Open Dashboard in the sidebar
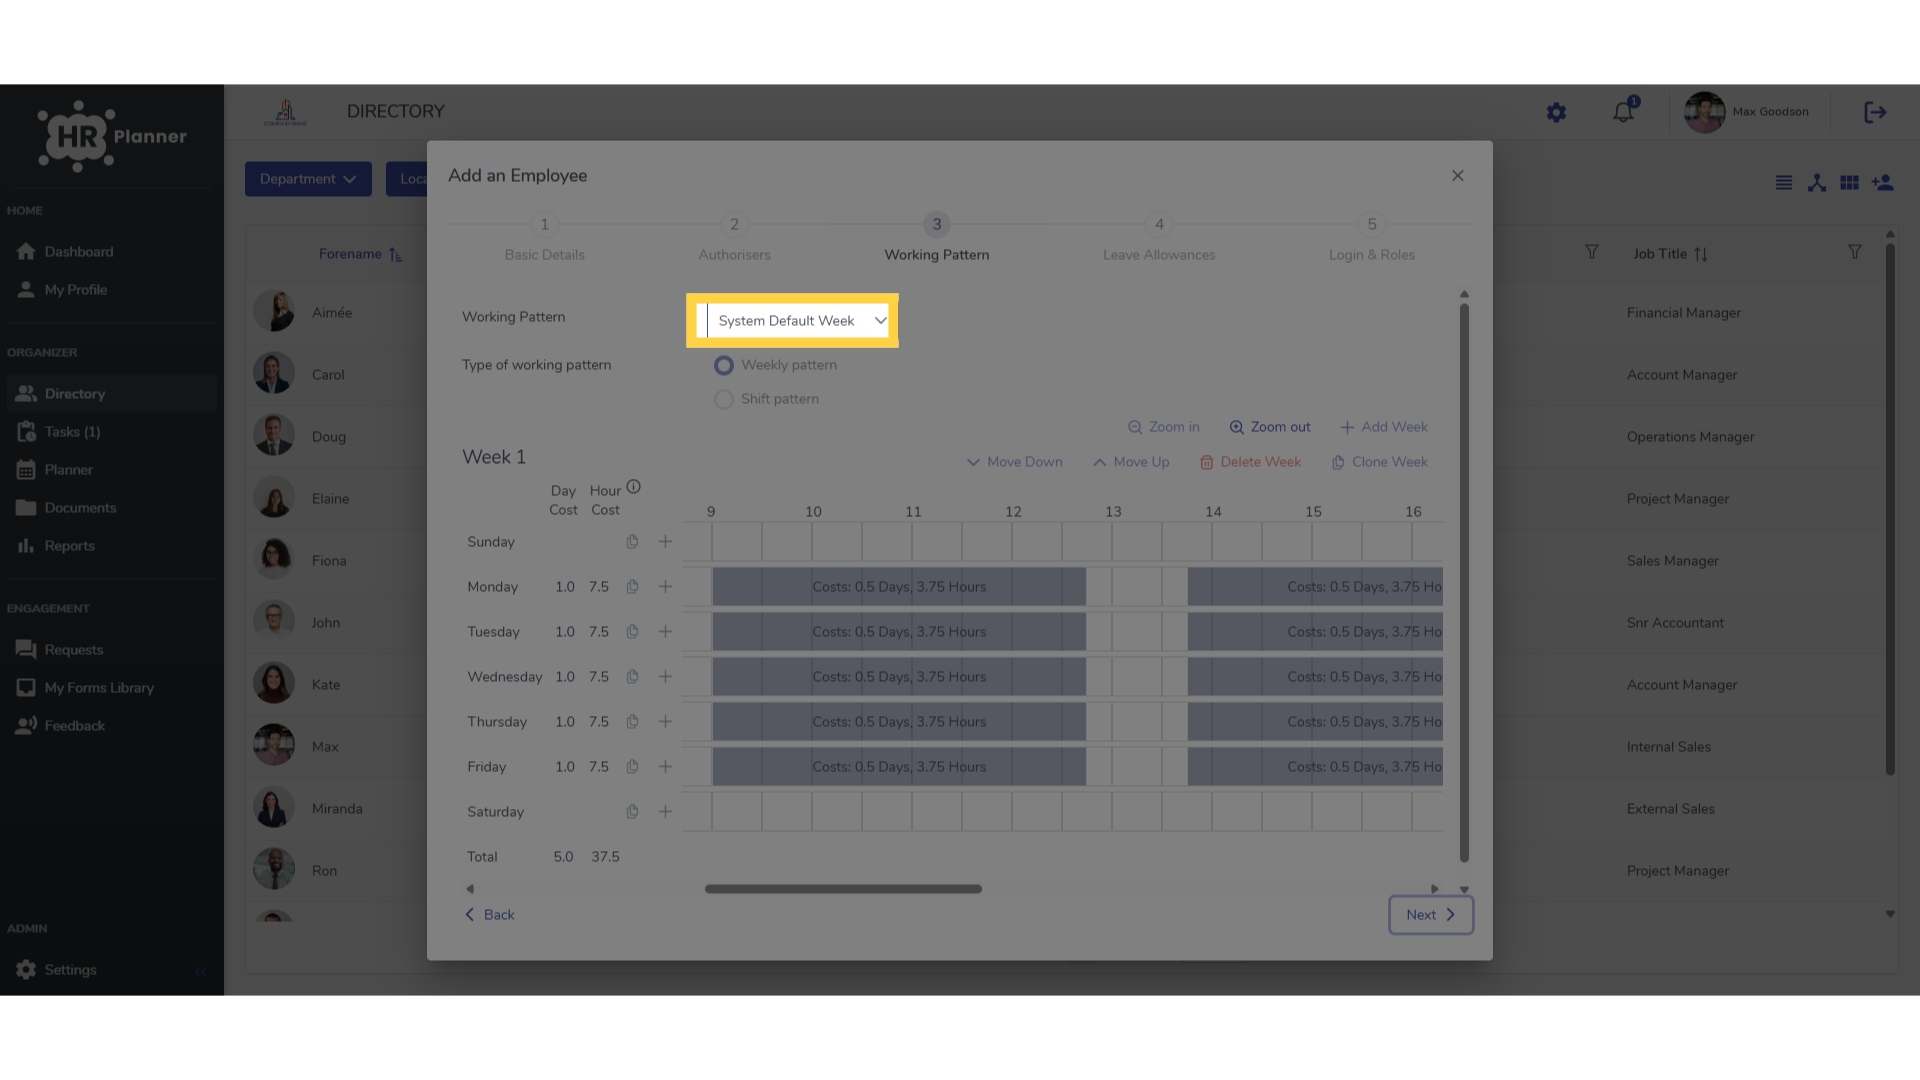 tap(79, 252)
